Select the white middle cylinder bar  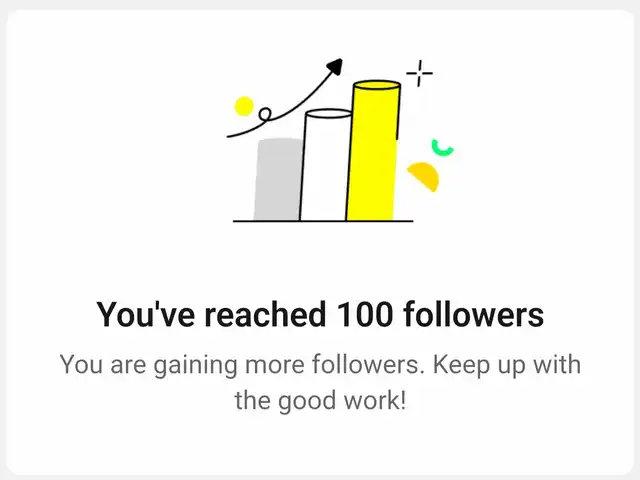(325, 165)
